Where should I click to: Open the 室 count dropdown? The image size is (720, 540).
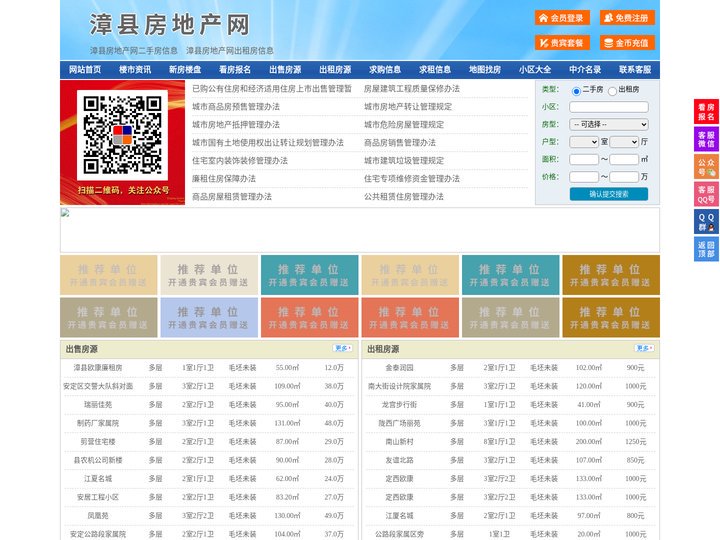pos(584,142)
